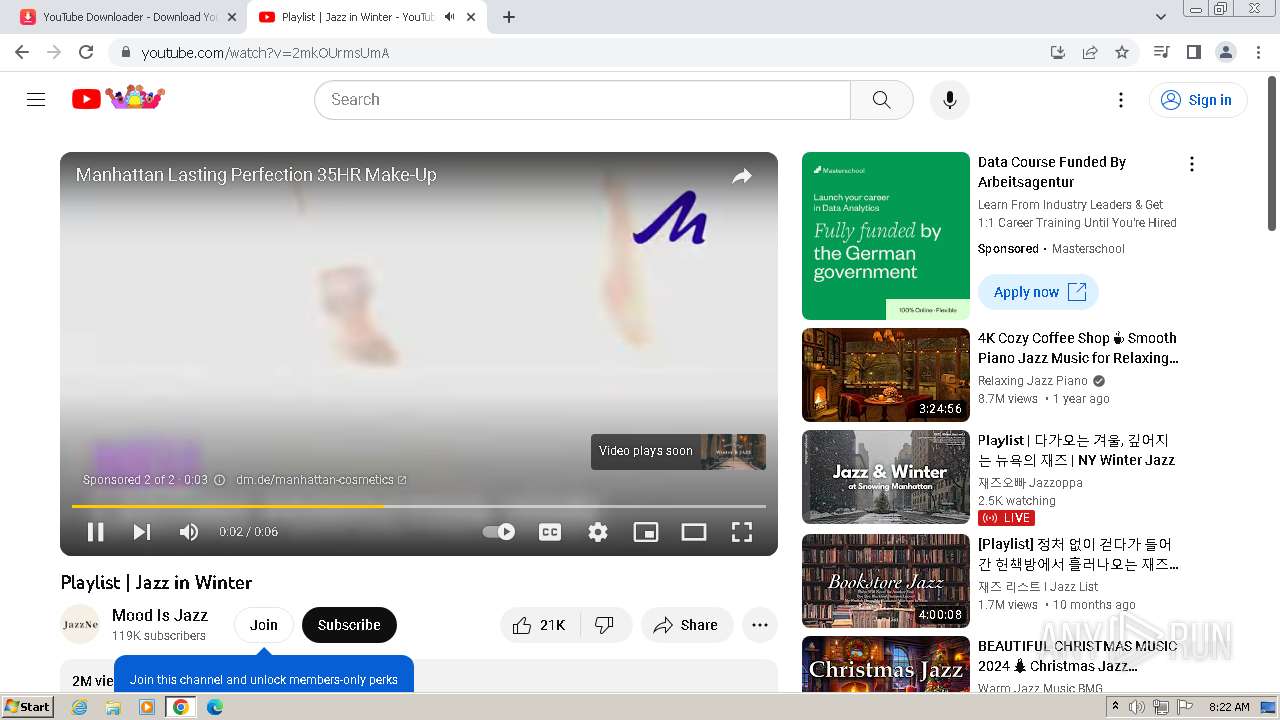1280x720 pixels.
Task: Visit dm.de/manhattan-cosmetics advertiser link
Action: point(321,480)
